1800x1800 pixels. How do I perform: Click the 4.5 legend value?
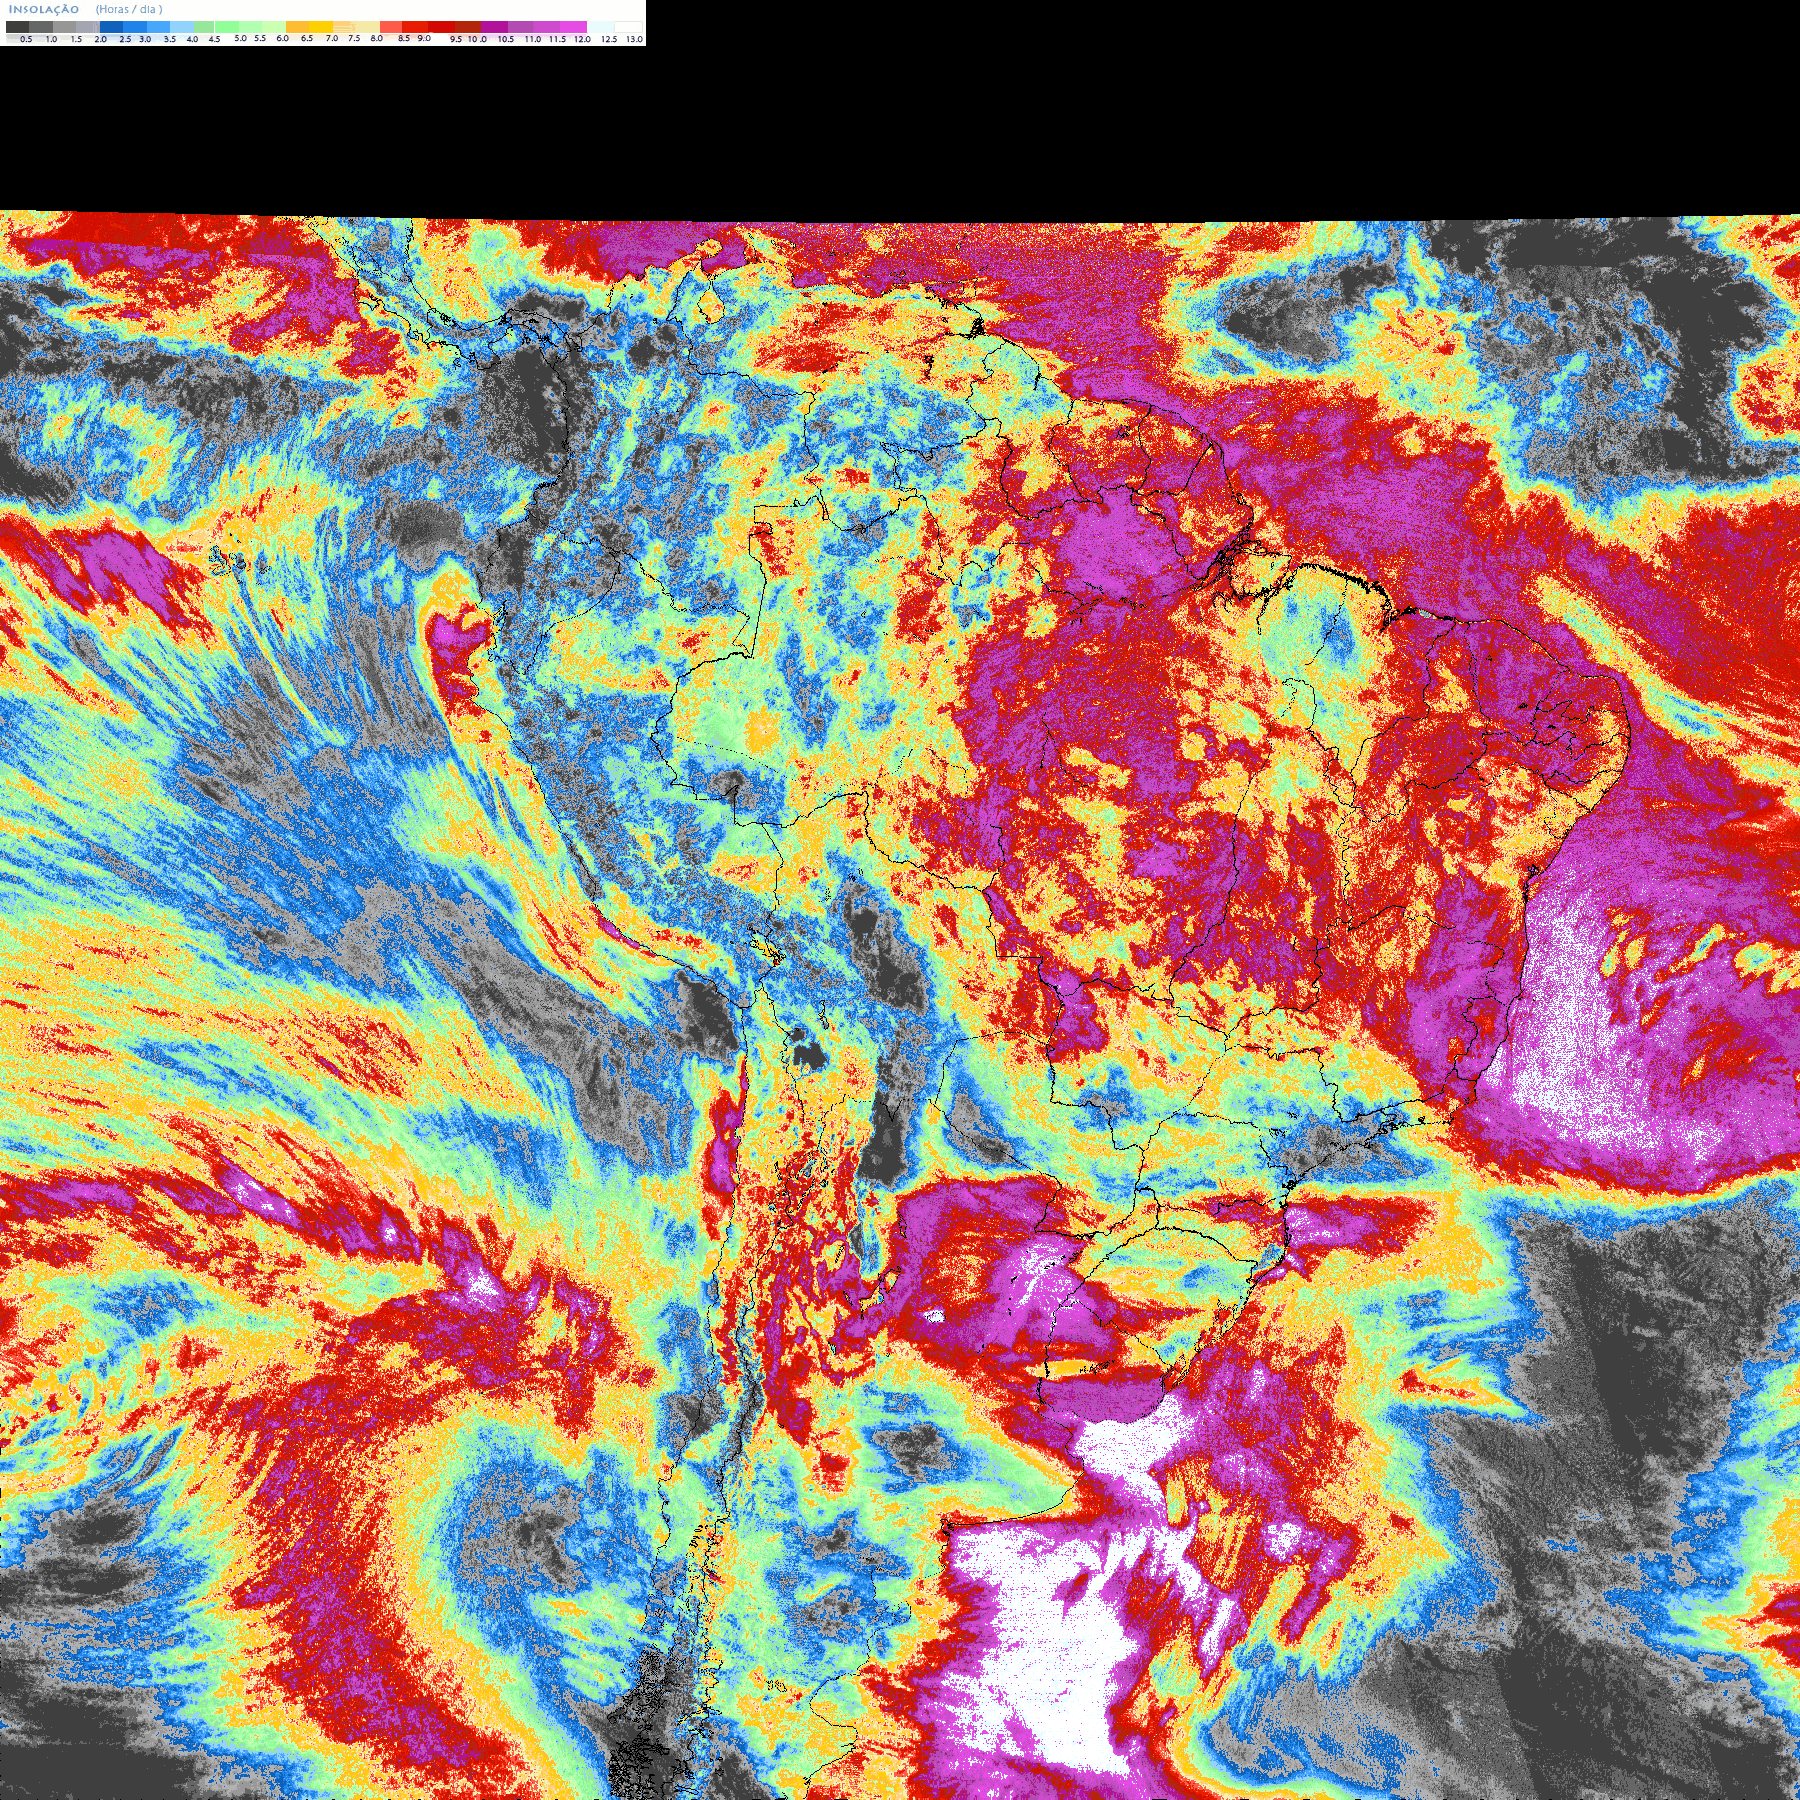point(214,39)
